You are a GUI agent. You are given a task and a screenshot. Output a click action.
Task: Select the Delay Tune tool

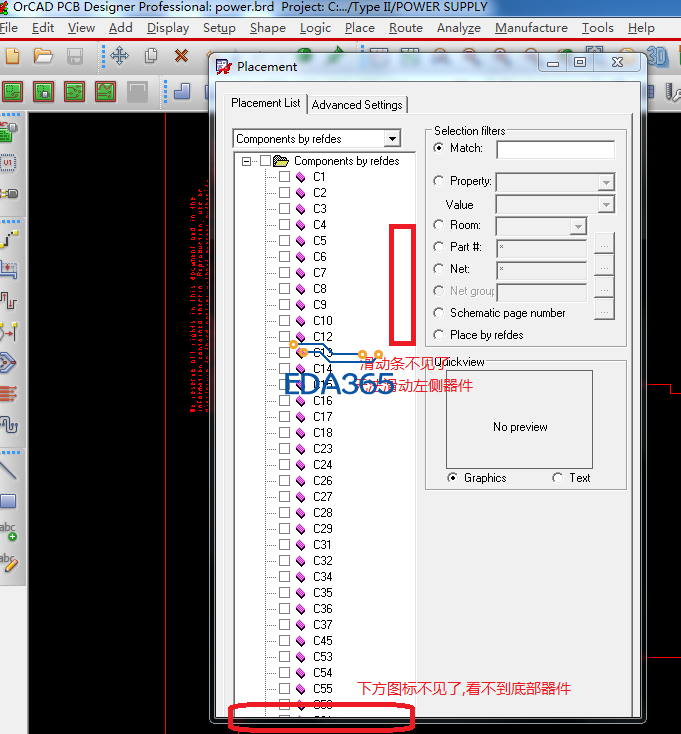(x=8, y=300)
